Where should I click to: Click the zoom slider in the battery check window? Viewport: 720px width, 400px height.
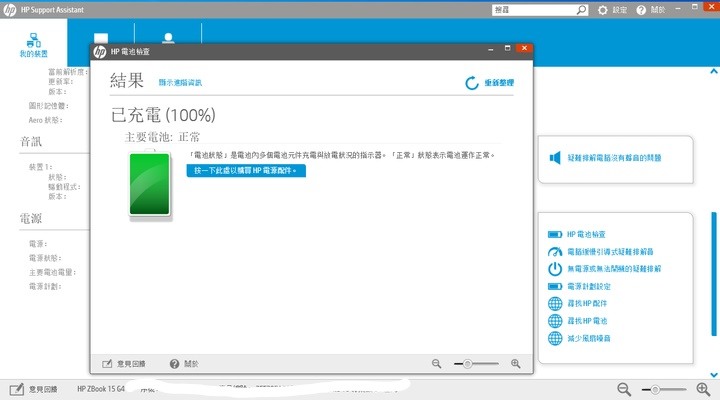pyautogui.click(x=476, y=364)
